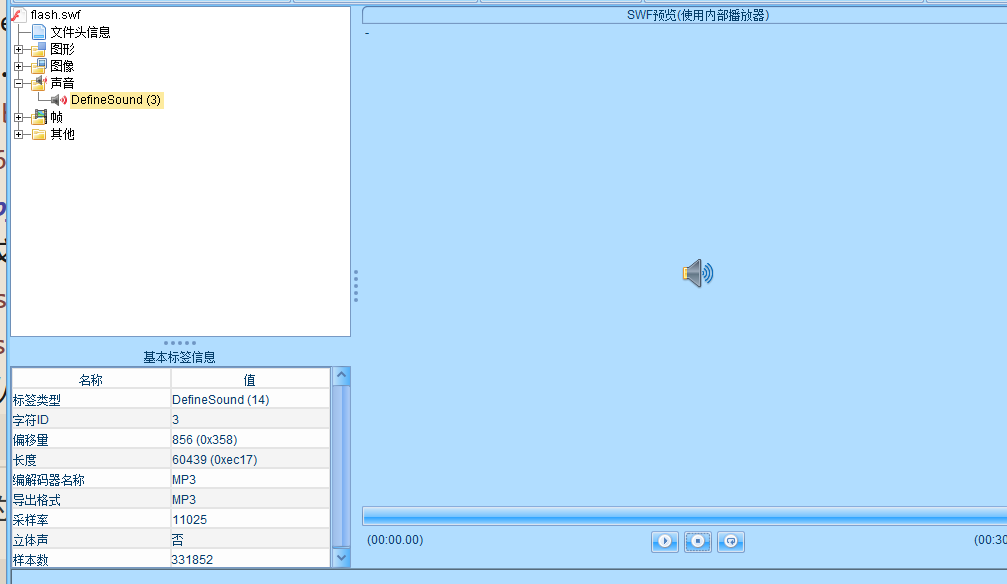Click the 331852 sample count value
Screen dimensions: 1007x584
pos(250,560)
